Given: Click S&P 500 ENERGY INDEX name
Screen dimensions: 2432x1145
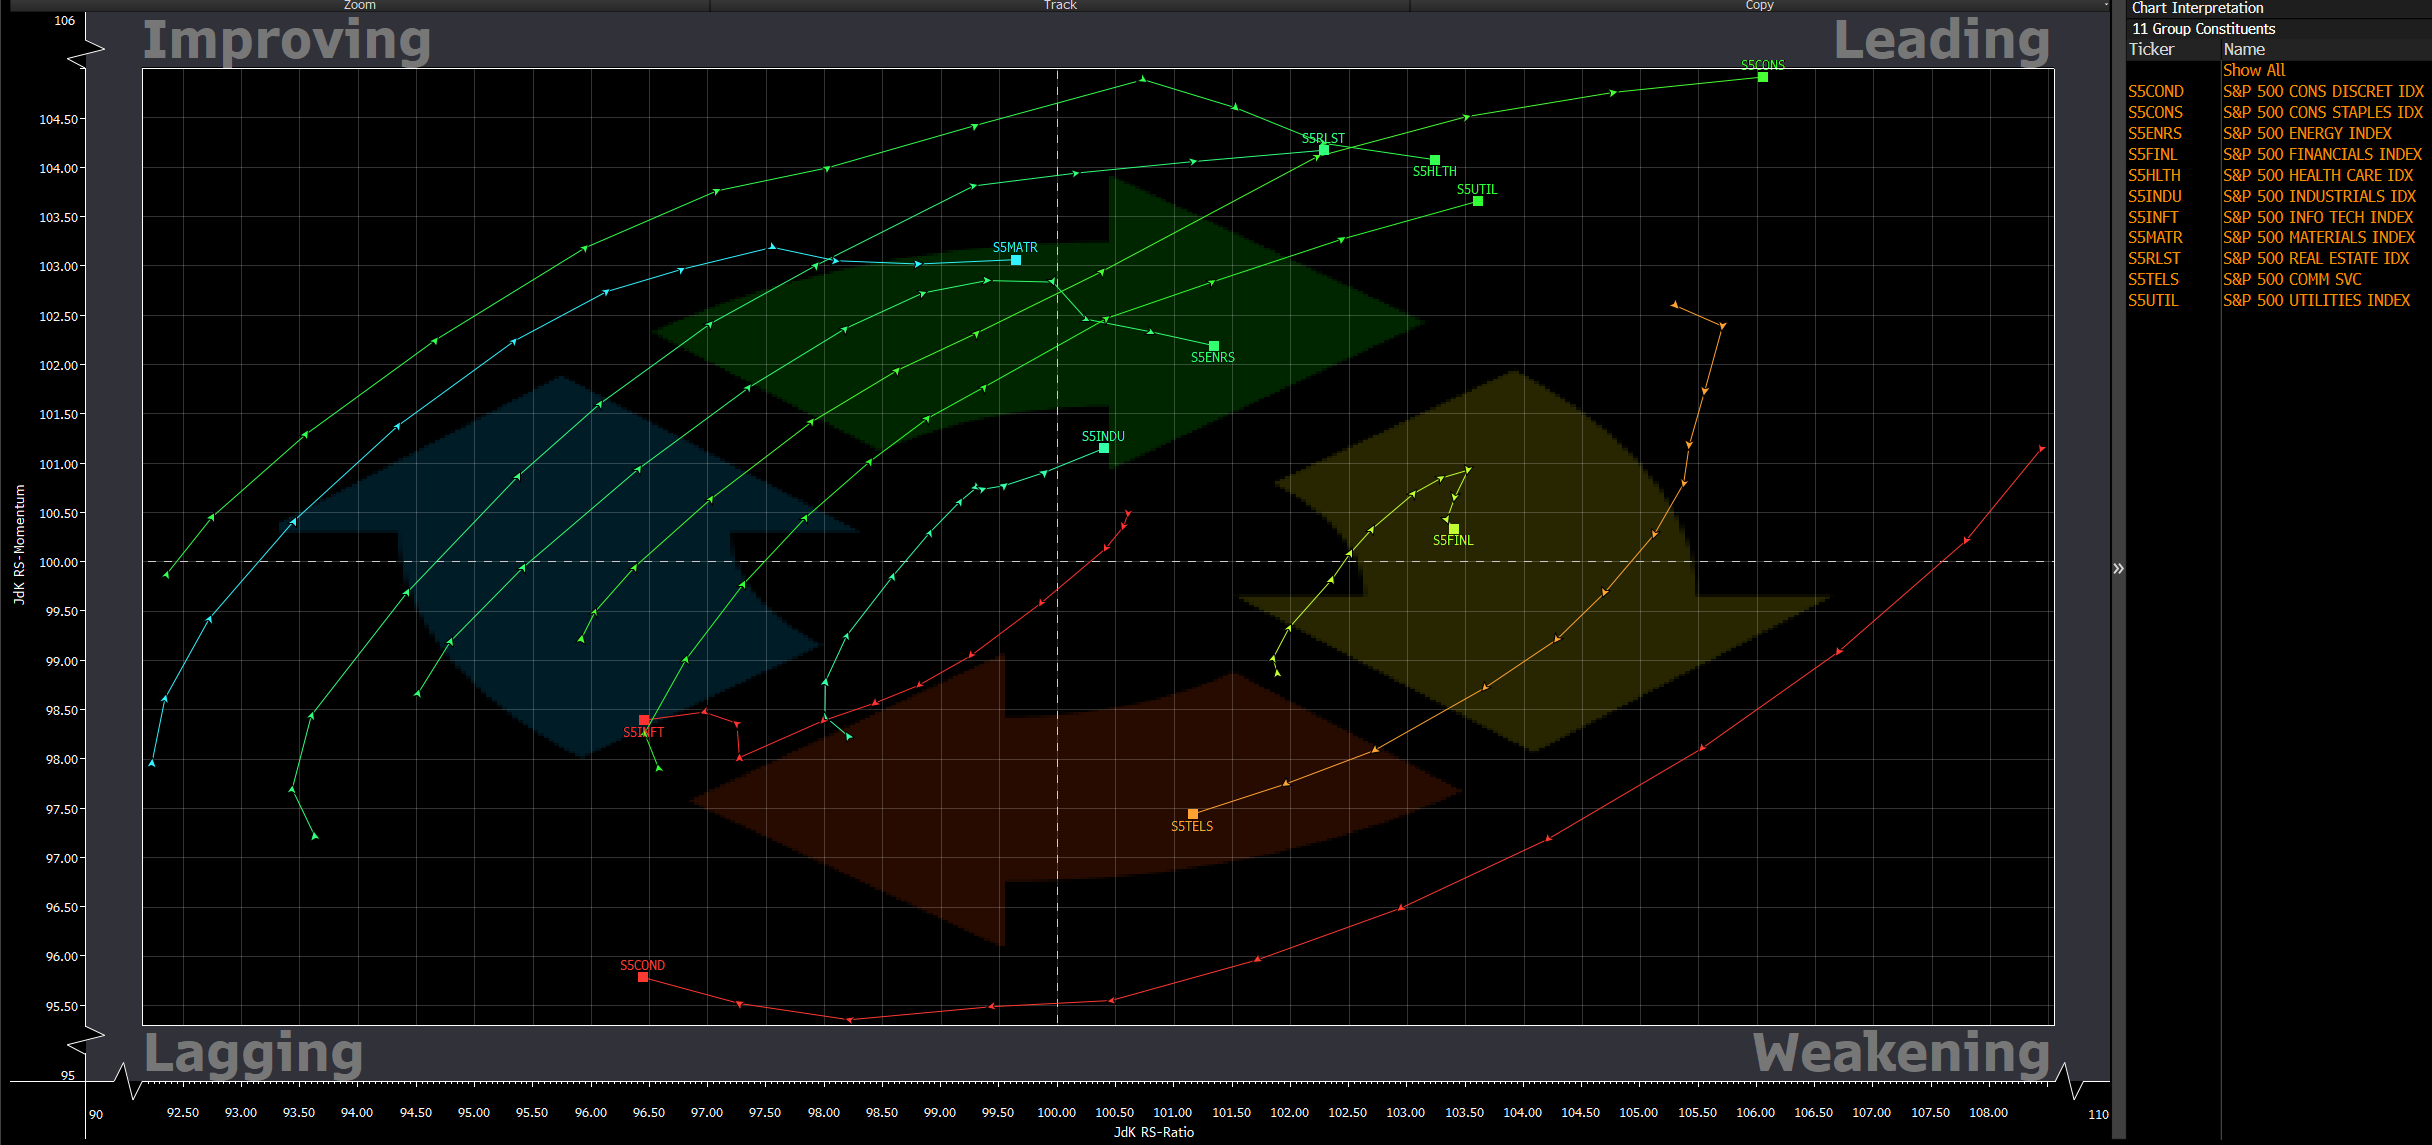Looking at the screenshot, I should (2307, 133).
